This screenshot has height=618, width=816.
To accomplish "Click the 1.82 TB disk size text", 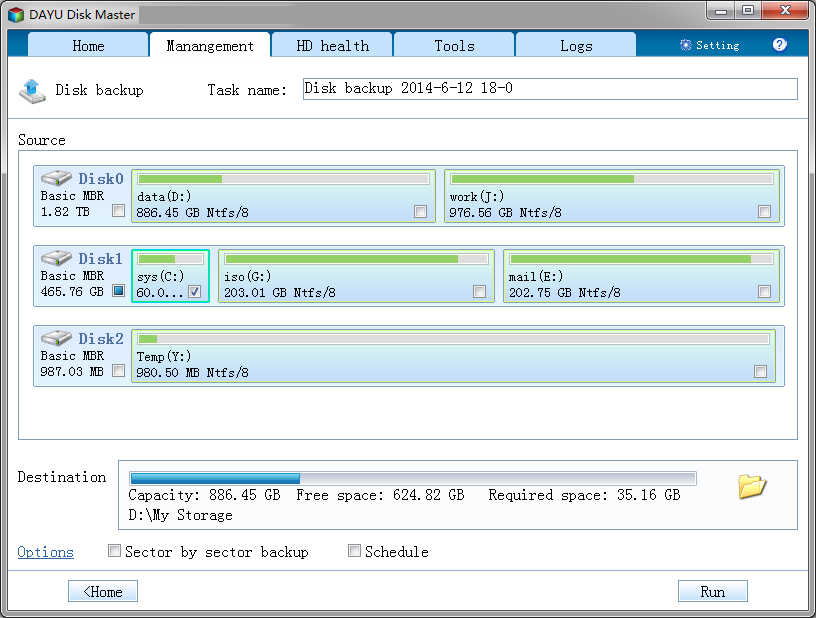I will coord(65,211).
